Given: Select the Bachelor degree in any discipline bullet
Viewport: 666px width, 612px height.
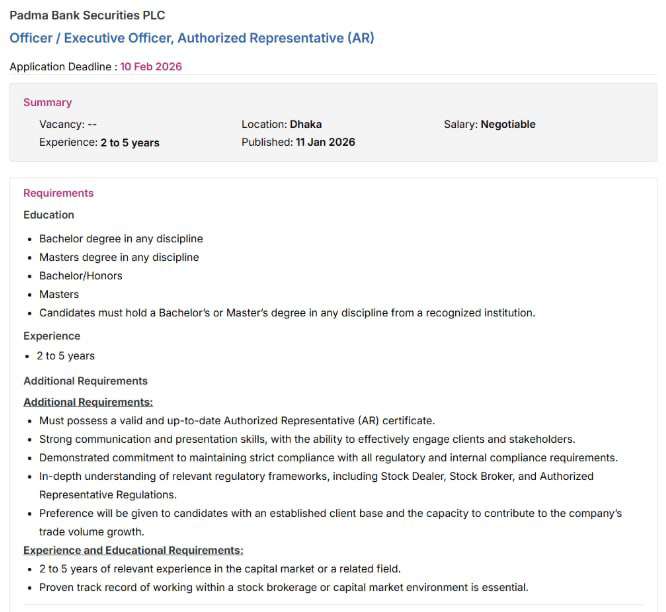Looking at the screenshot, I should tap(121, 239).
